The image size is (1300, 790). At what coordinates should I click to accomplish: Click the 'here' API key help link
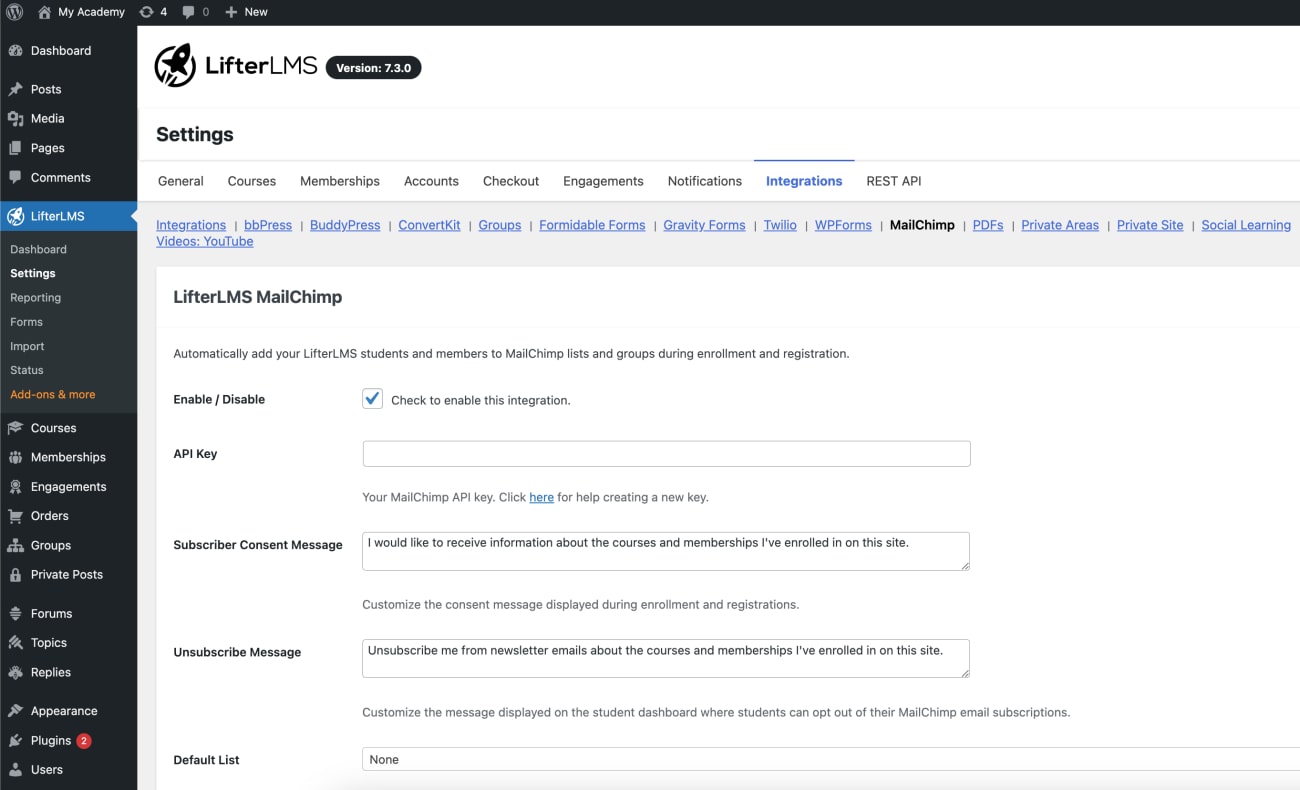pyautogui.click(x=541, y=497)
